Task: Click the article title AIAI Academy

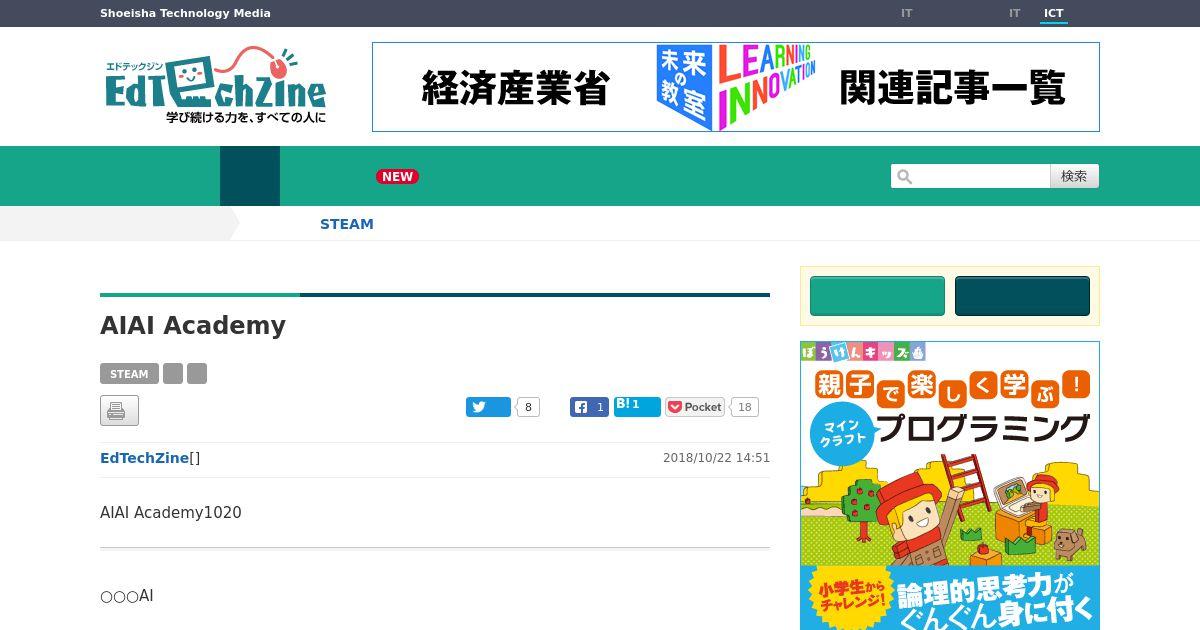Action: (x=193, y=326)
